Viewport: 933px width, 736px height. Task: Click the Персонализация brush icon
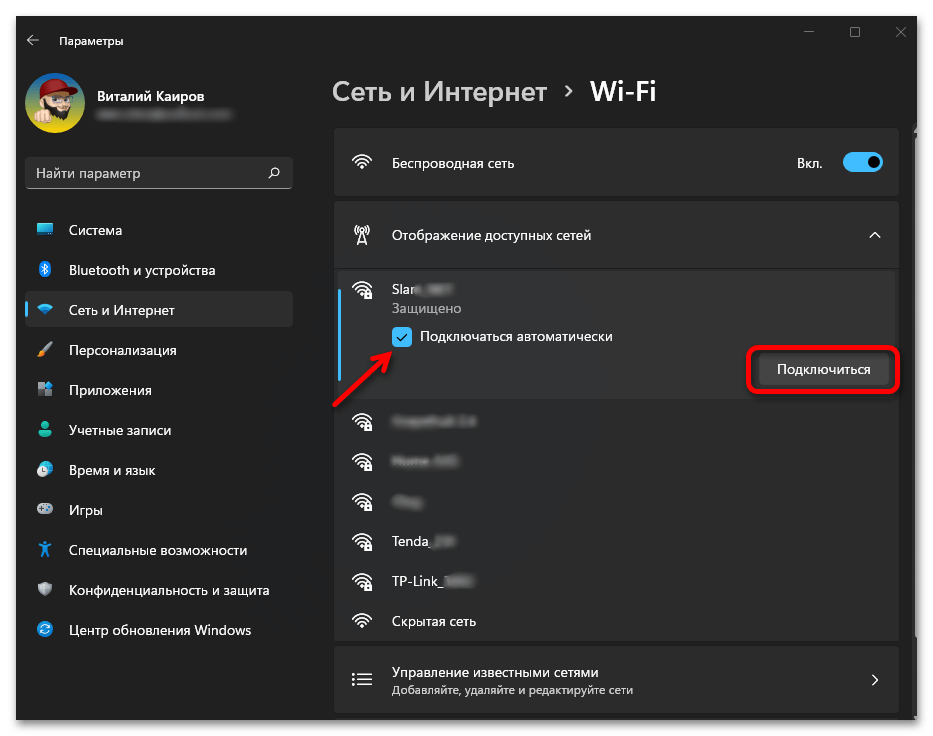pyautogui.click(x=45, y=349)
